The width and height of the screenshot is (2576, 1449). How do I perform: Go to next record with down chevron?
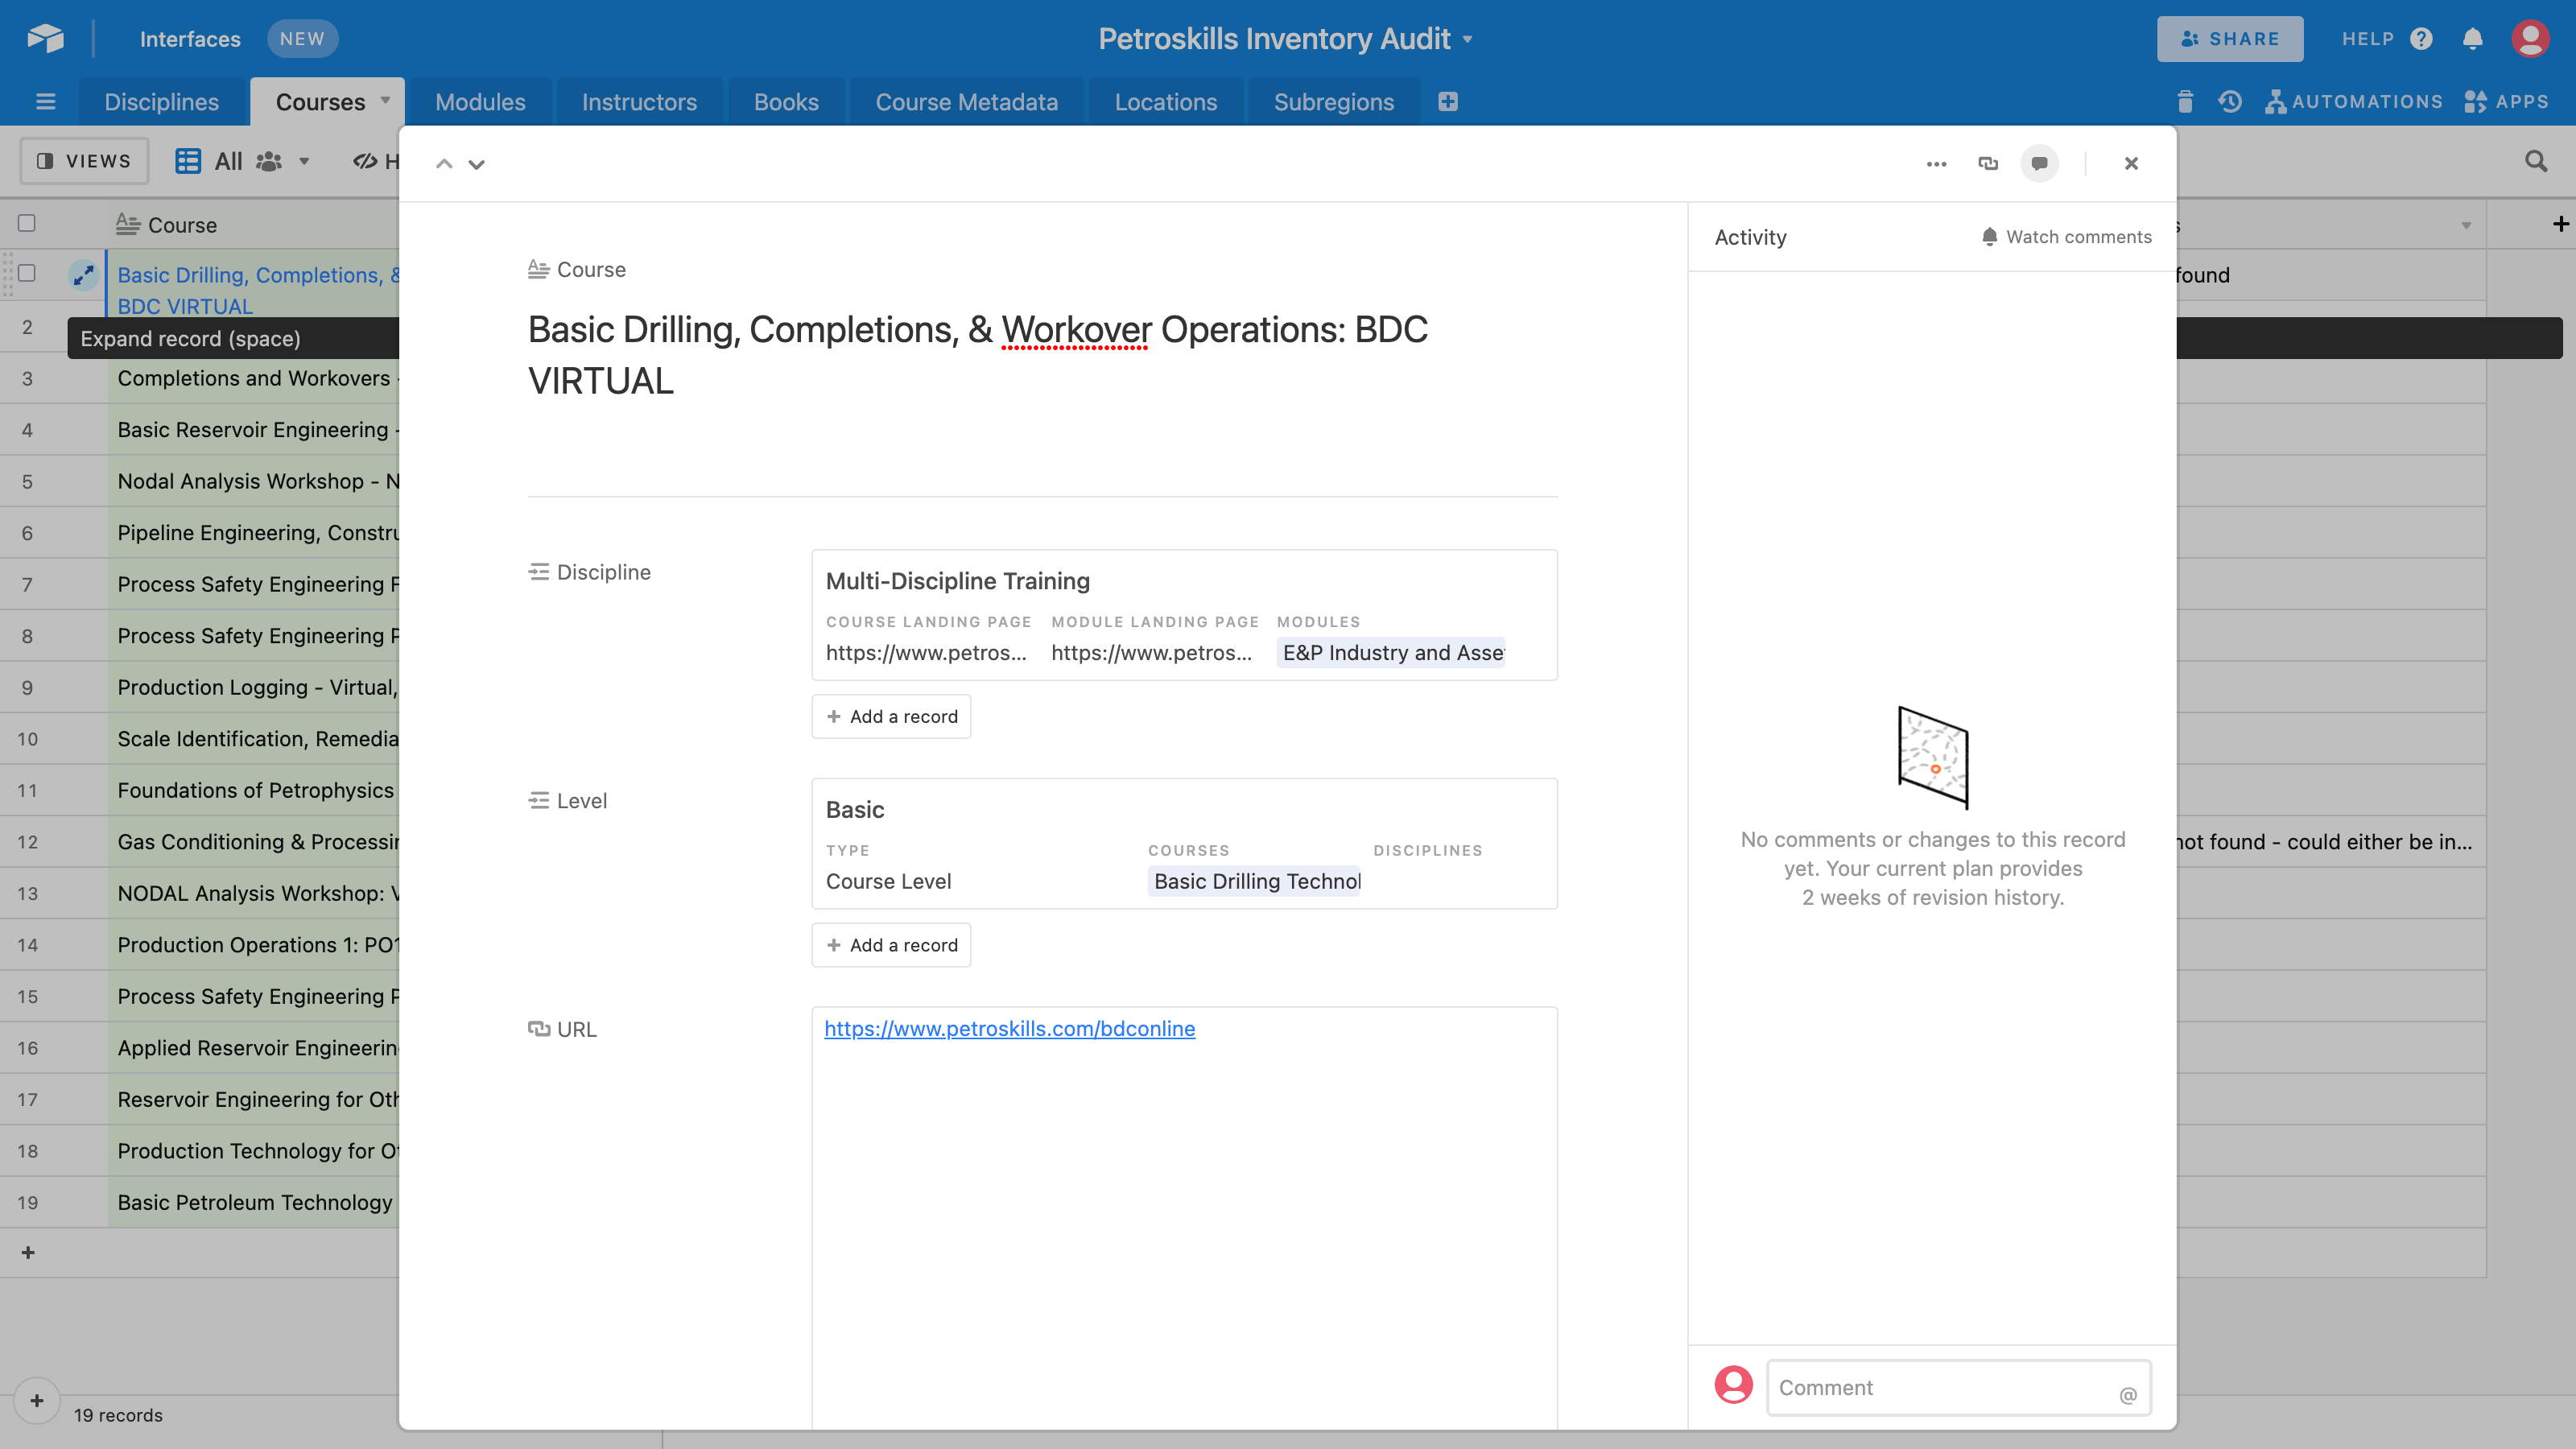coord(477,164)
